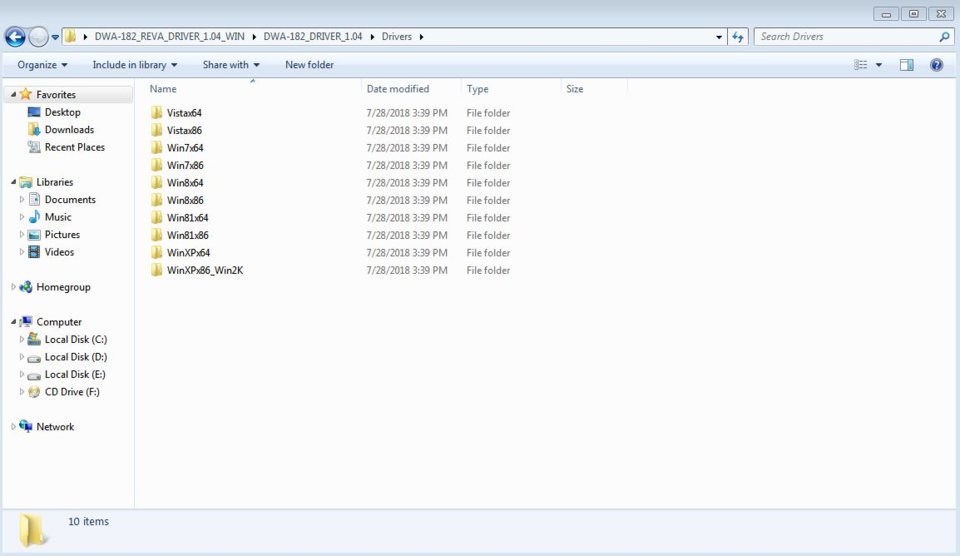The width and height of the screenshot is (960, 556).
Task: Select the Vistax64 folder icon
Action: [x=157, y=113]
